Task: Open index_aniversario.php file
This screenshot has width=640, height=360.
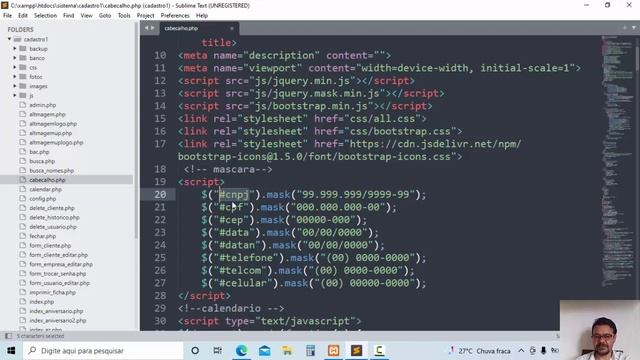Action: coord(56,311)
